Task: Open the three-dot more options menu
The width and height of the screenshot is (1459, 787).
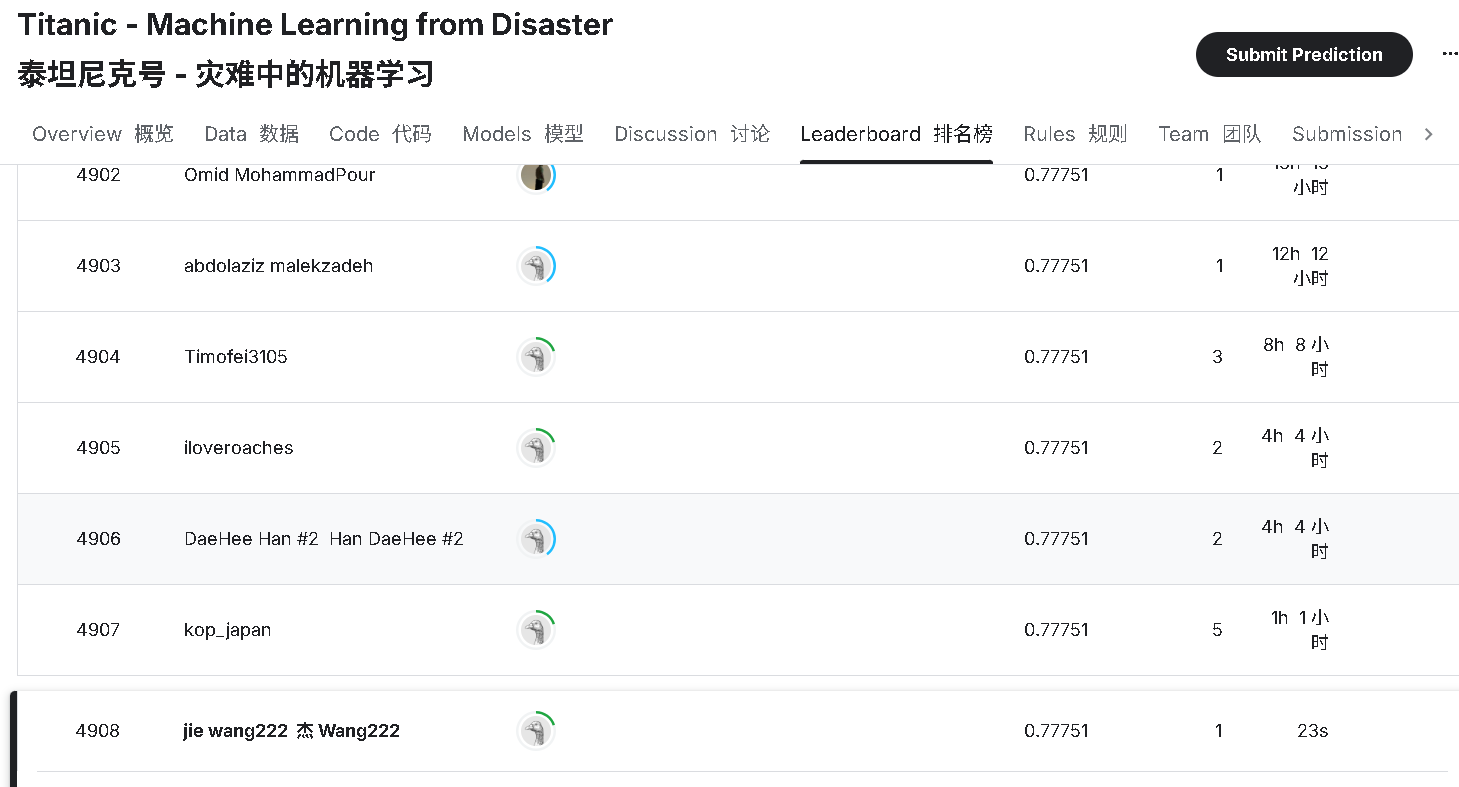Action: pos(1449,54)
